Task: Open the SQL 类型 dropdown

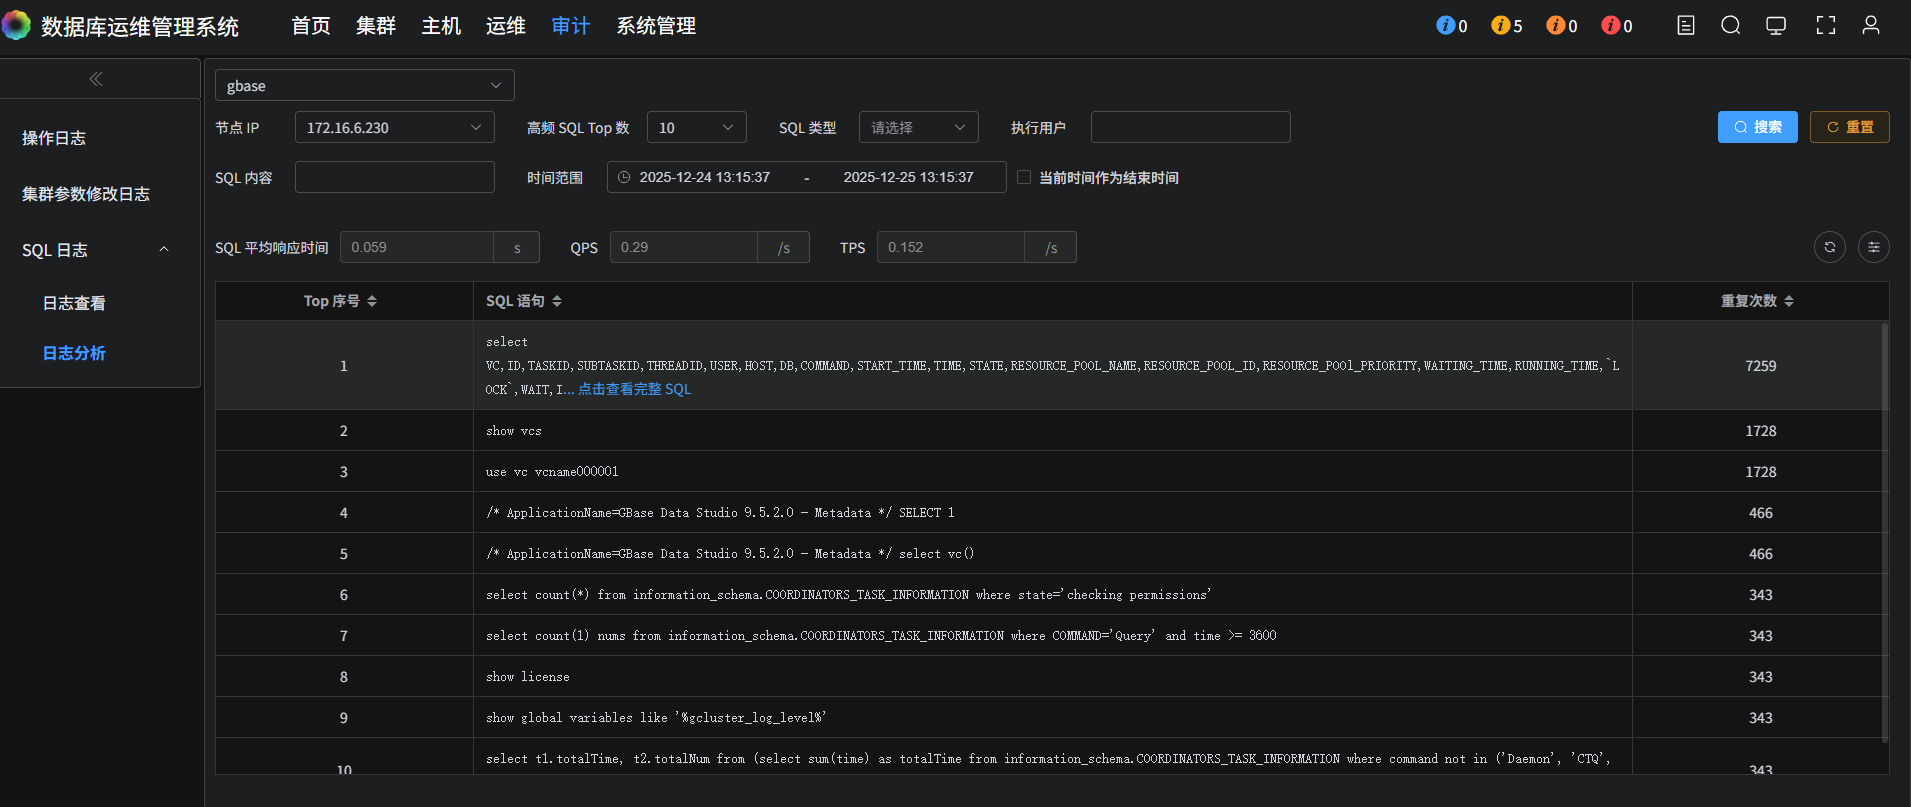Action: click(x=919, y=127)
